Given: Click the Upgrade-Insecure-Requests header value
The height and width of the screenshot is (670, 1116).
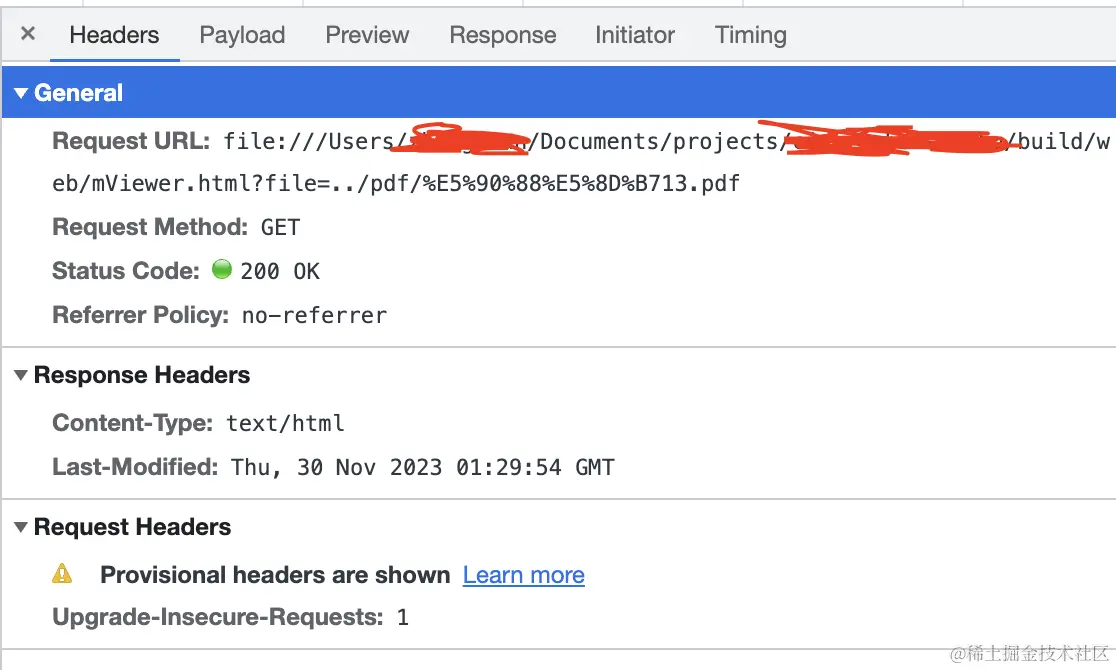Looking at the screenshot, I should coord(402,617).
